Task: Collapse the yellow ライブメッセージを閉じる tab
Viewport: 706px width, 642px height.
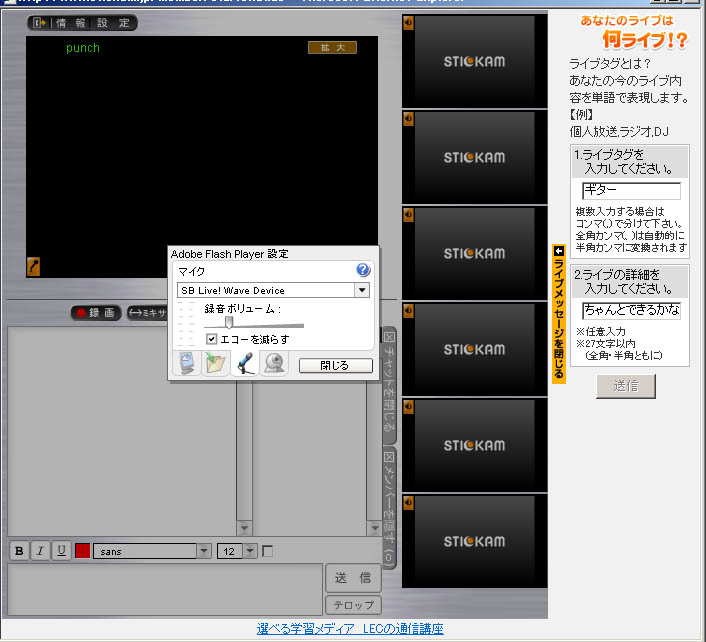Action: [559, 314]
